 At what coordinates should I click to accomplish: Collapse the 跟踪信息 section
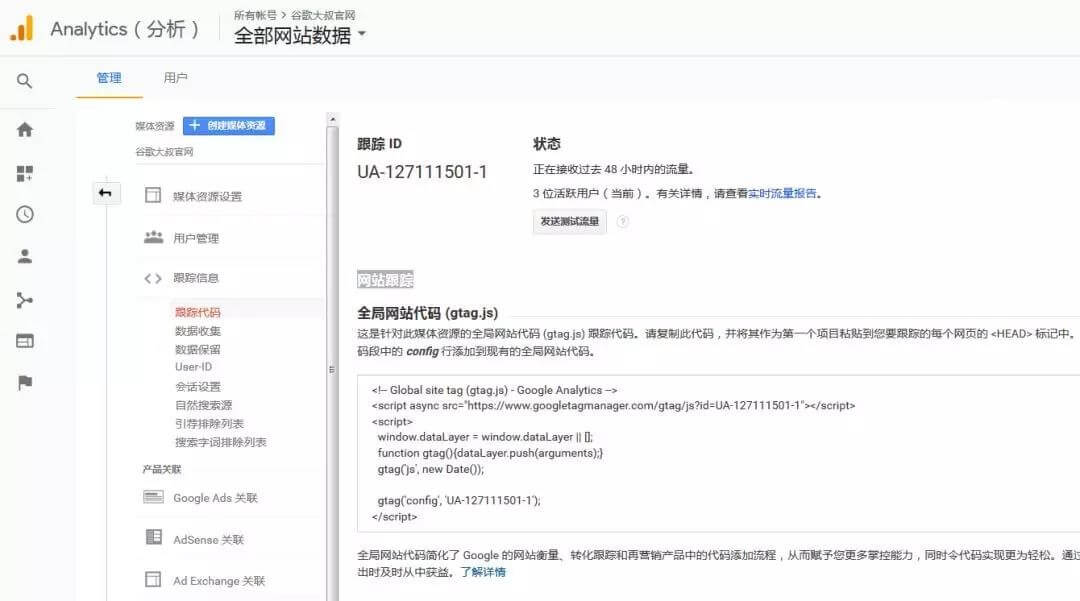(x=195, y=278)
